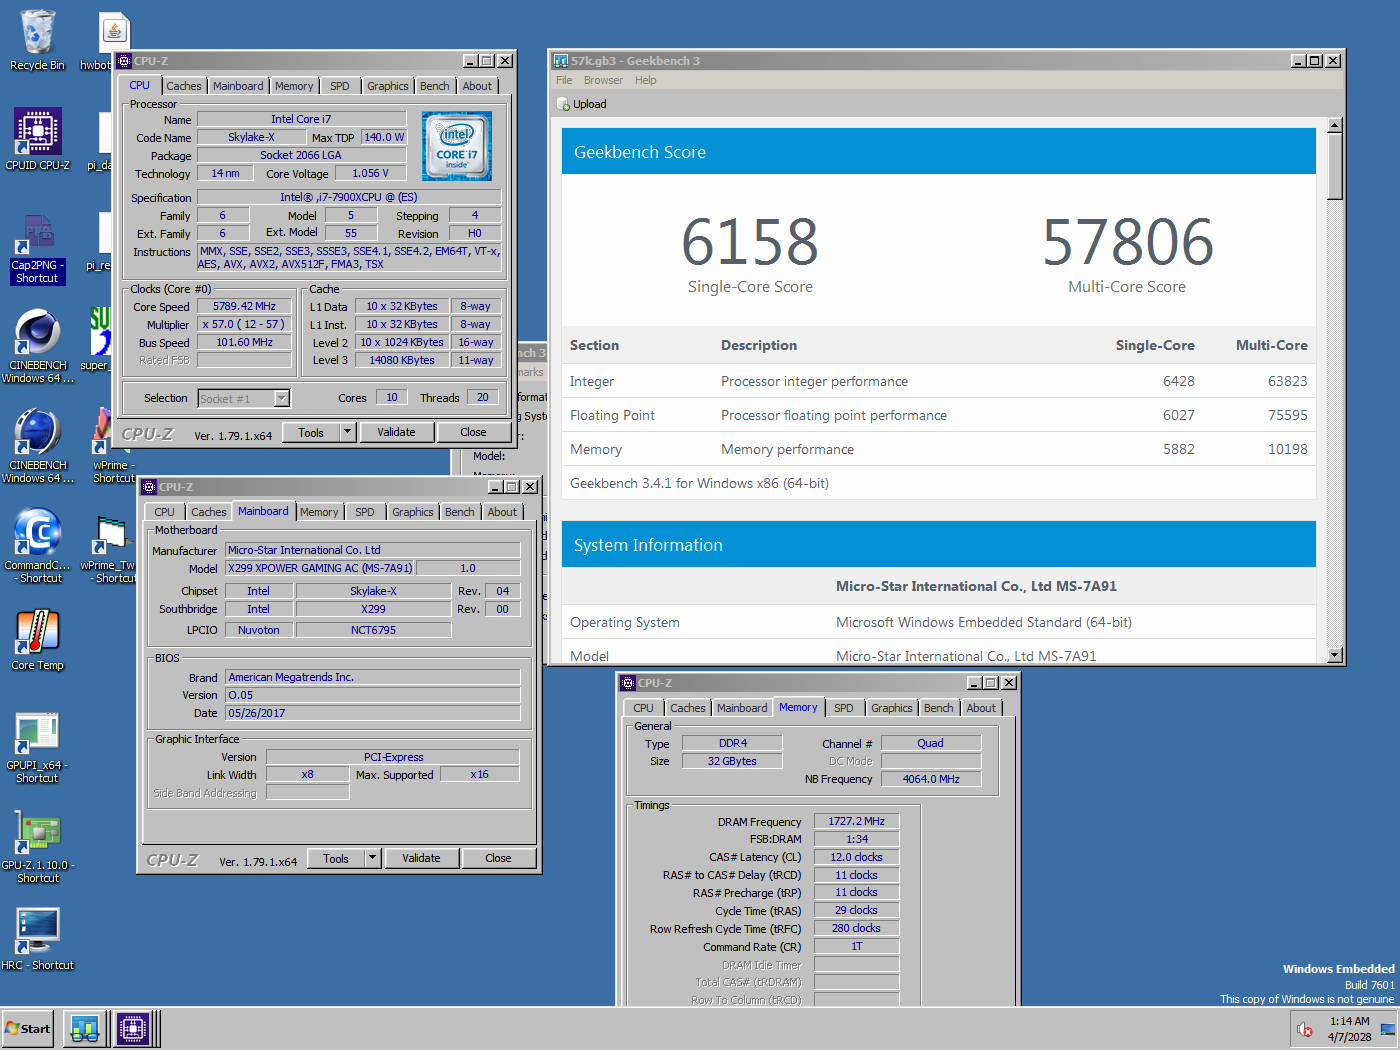Click the BIOS Version 0.05 field
Viewport: 1400px width, 1050px height.
tap(373, 695)
